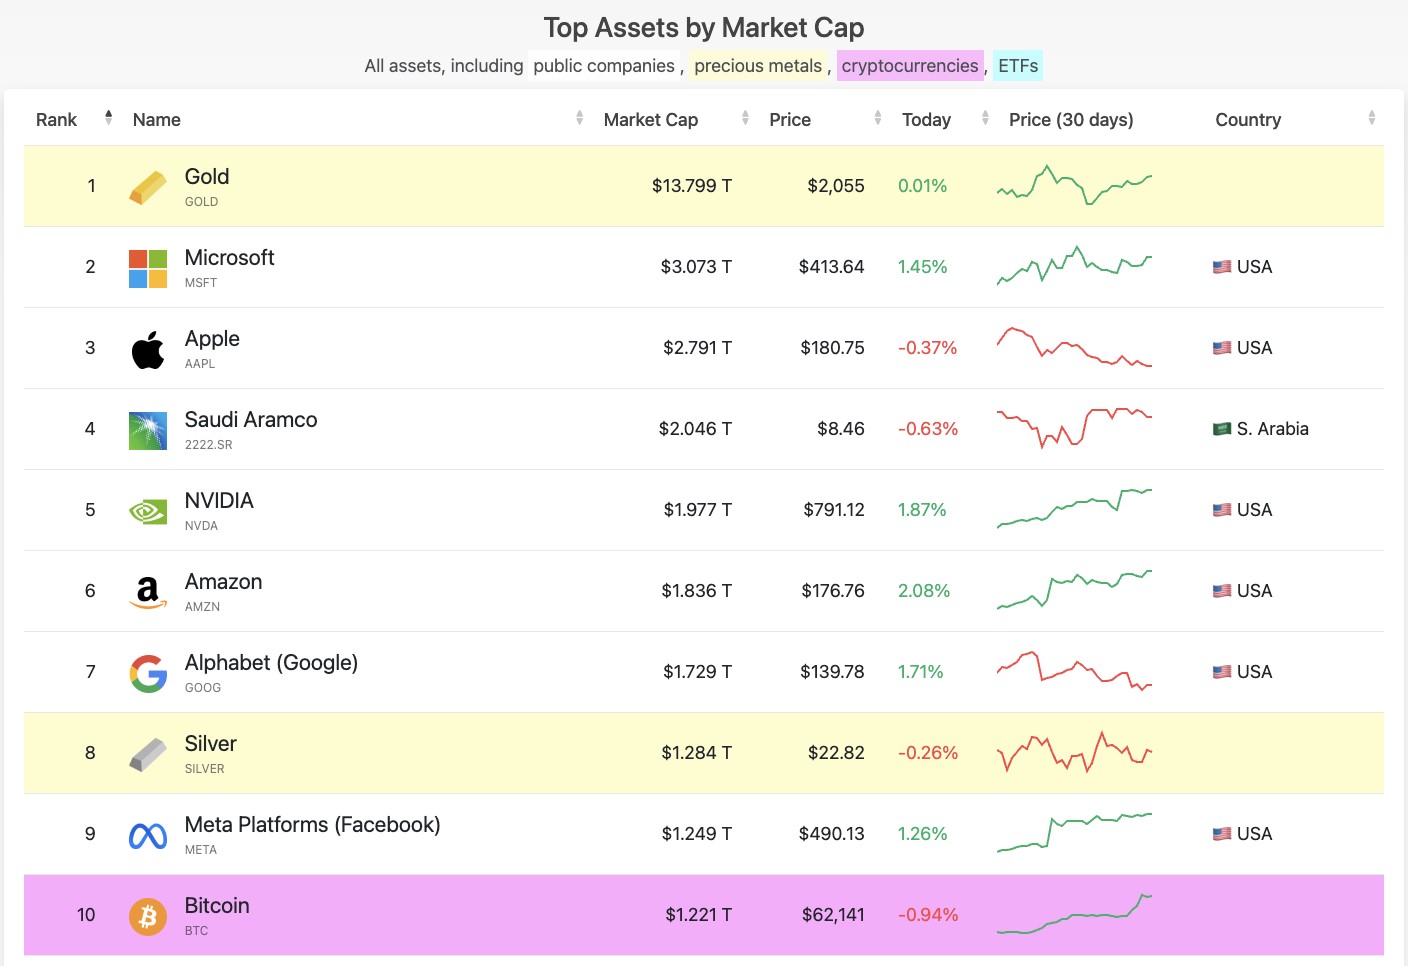The image size is (1408, 966).
Task: Open the Silver asset name link
Action: [210, 744]
